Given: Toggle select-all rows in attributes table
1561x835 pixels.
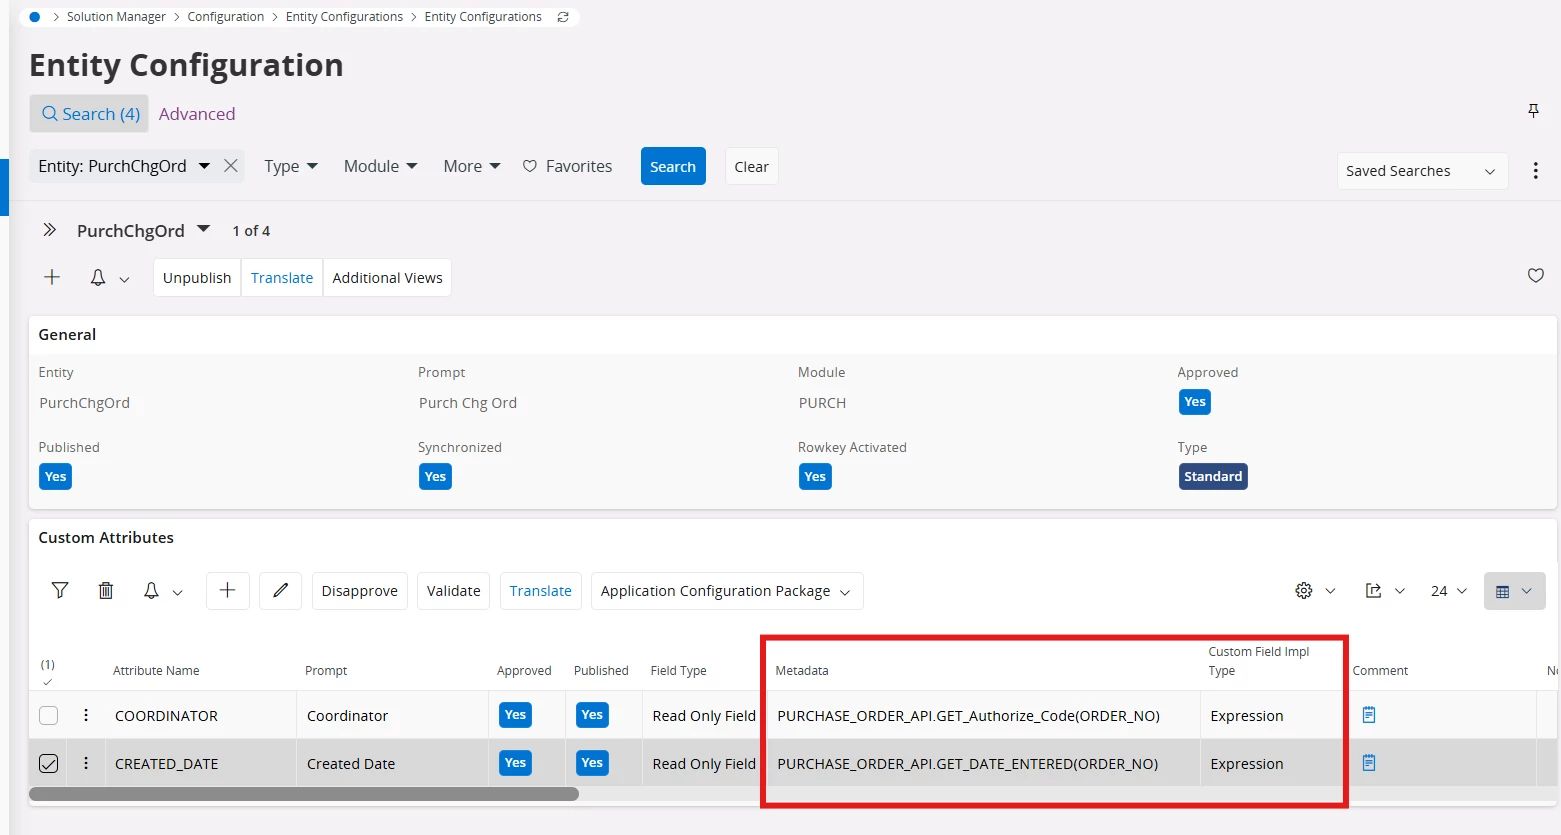Looking at the screenshot, I should (x=47, y=682).
